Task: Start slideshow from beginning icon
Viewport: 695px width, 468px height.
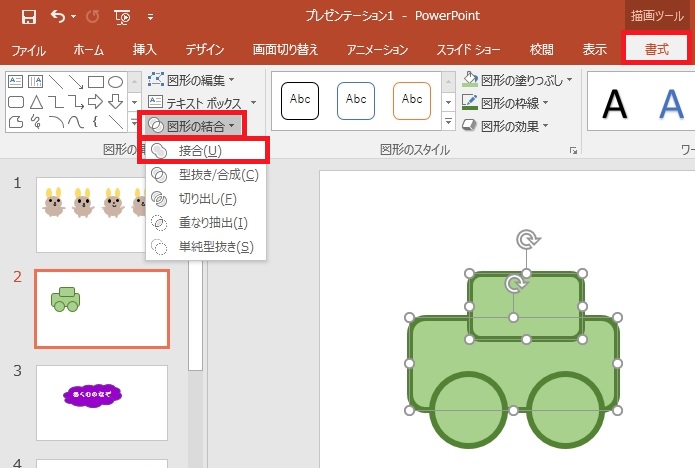Action: pos(122,17)
